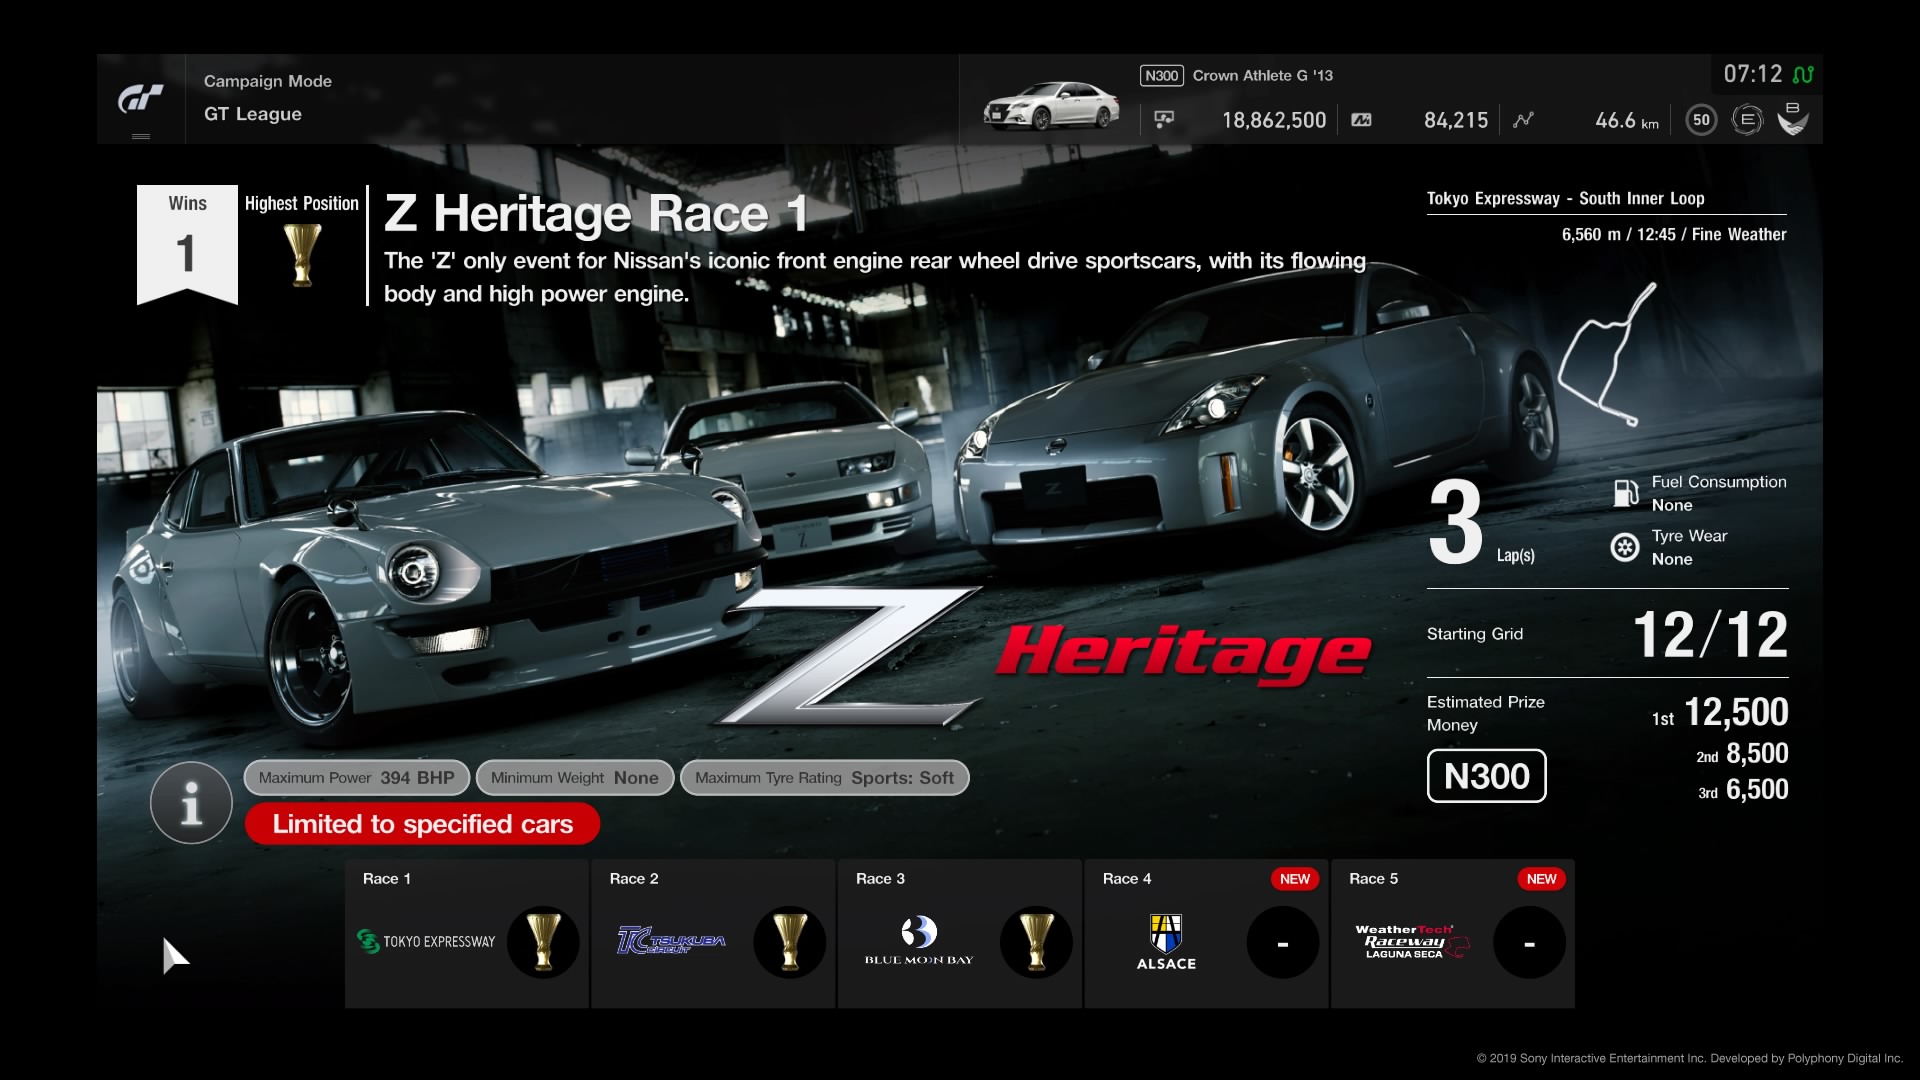The height and width of the screenshot is (1080, 1920).
Task: Click the sportsmanship rating B badge icon
Action: click(1793, 119)
